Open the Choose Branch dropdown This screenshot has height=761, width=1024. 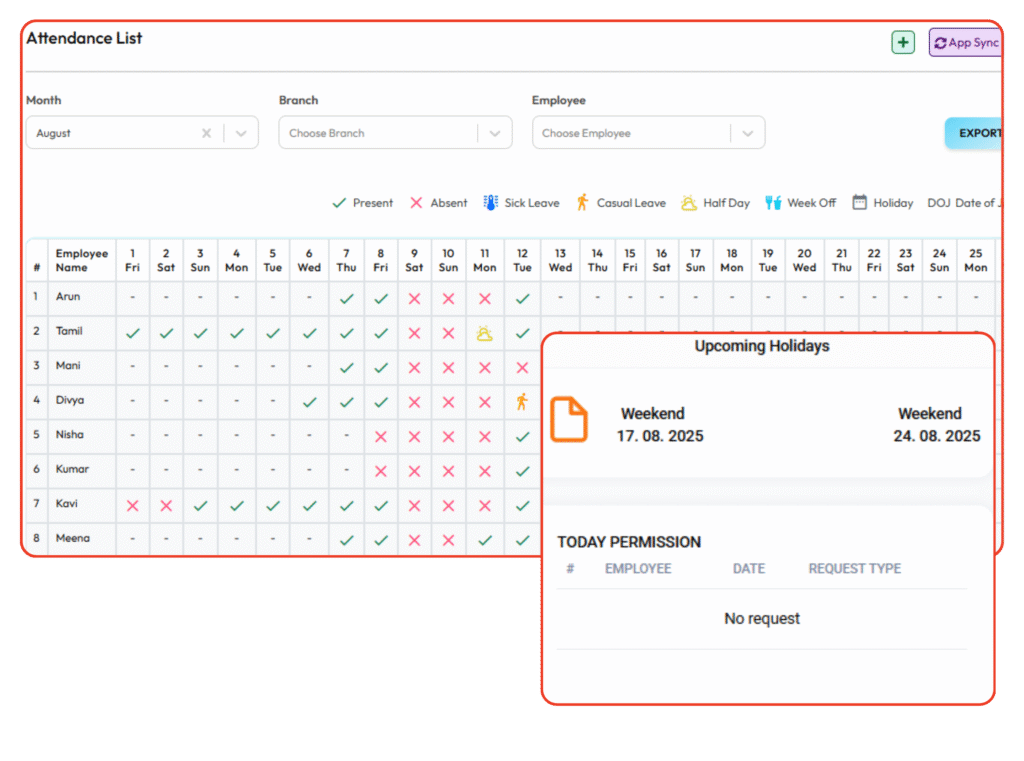395,133
